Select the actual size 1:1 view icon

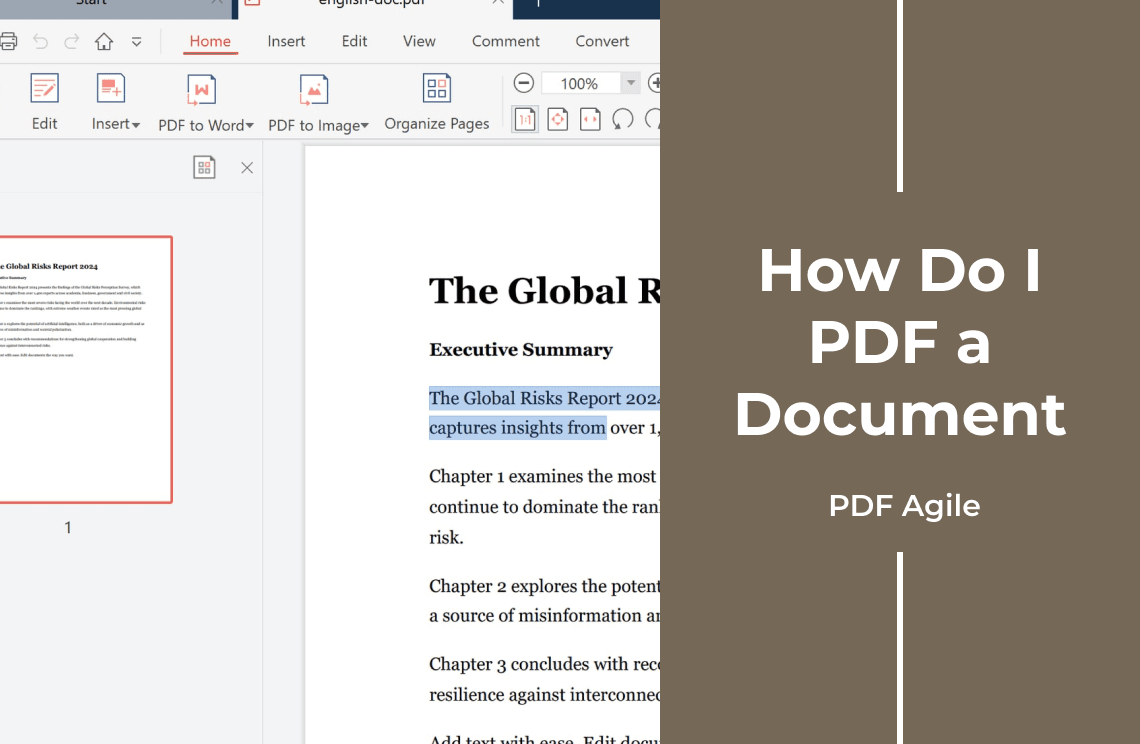525,119
